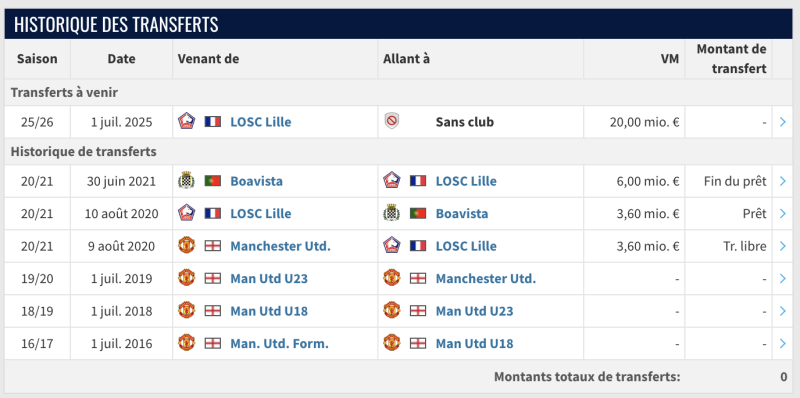Expand the 25/26 Sans club transfer details arrow
The height and width of the screenshot is (398, 800).
click(783, 122)
